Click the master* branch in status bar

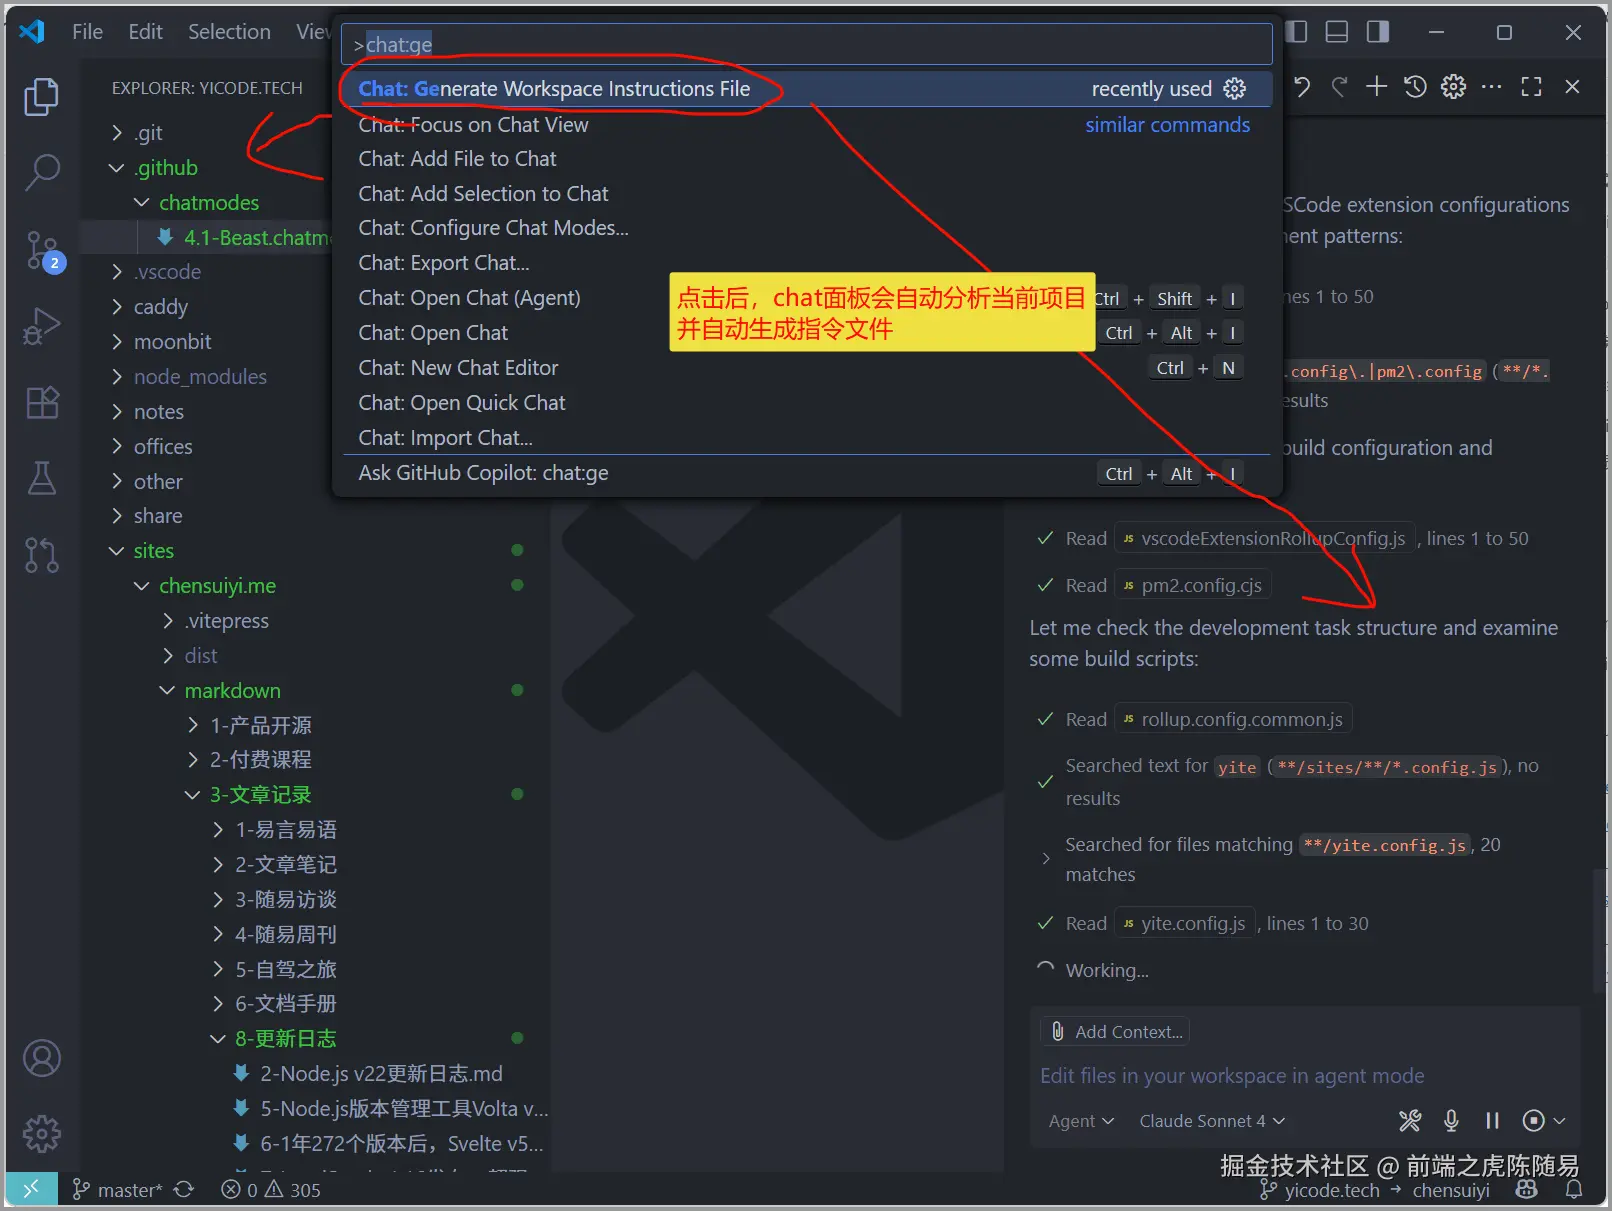[116, 1189]
